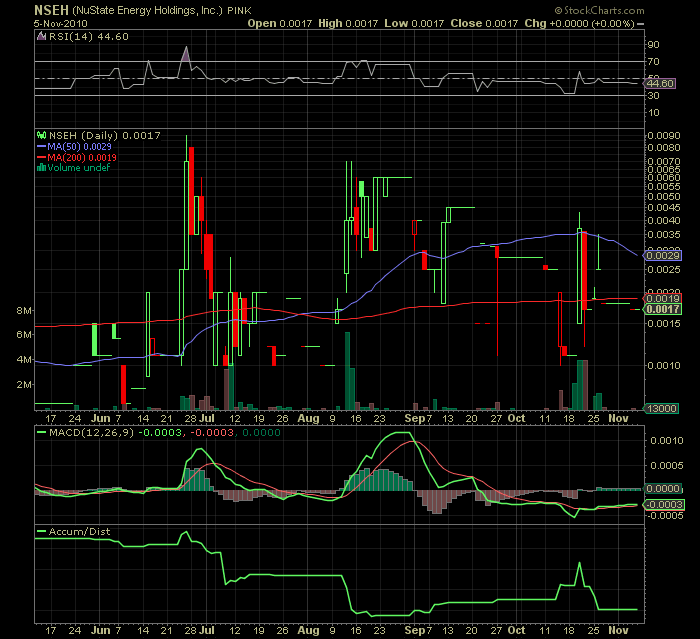The height and width of the screenshot is (639, 700).
Task: Click the Close 0.0017 value
Action: [484, 24]
